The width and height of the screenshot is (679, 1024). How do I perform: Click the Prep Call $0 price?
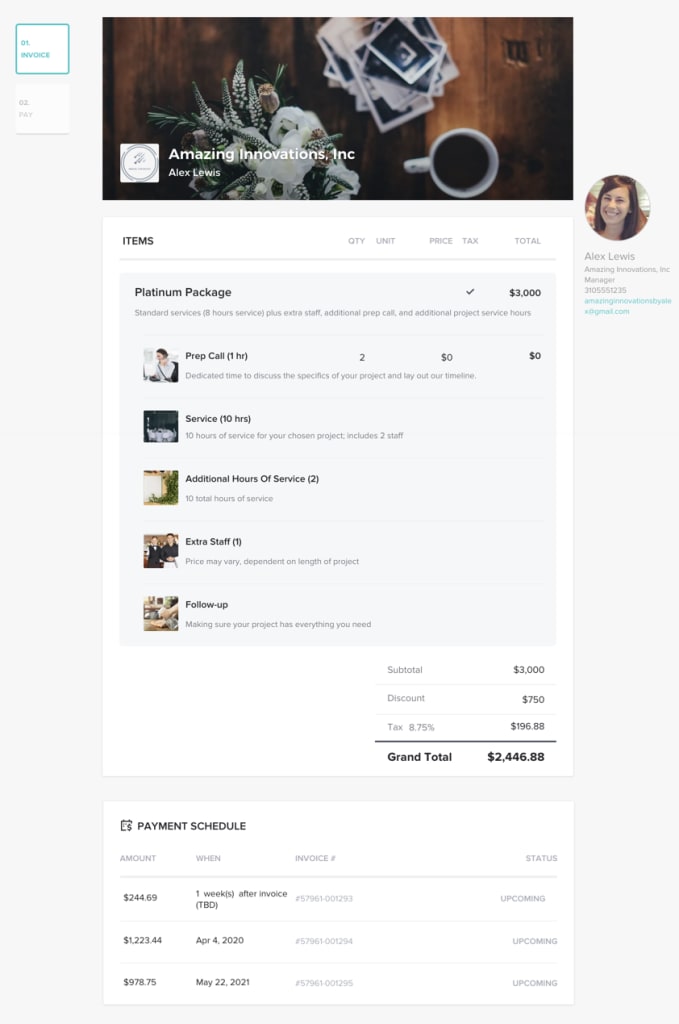pos(447,357)
